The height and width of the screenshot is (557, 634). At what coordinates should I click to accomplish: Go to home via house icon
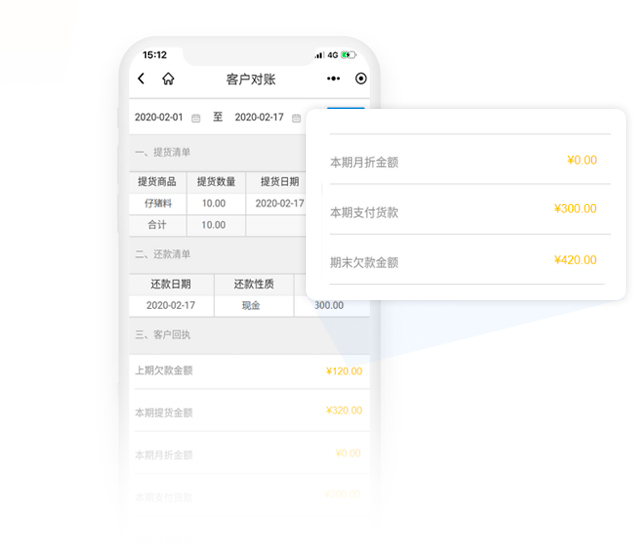(168, 79)
